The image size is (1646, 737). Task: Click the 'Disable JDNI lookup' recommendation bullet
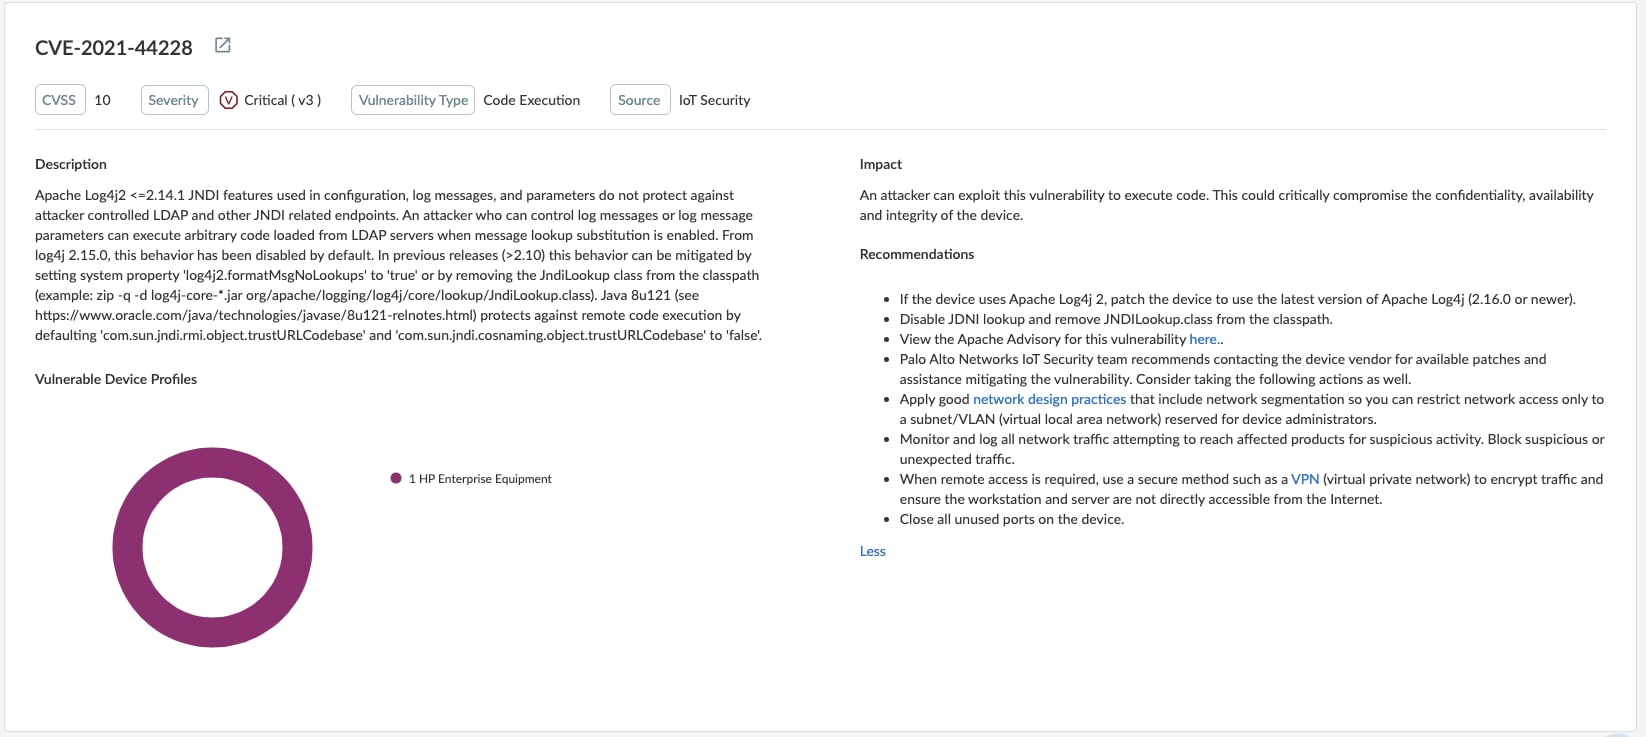[1116, 319]
